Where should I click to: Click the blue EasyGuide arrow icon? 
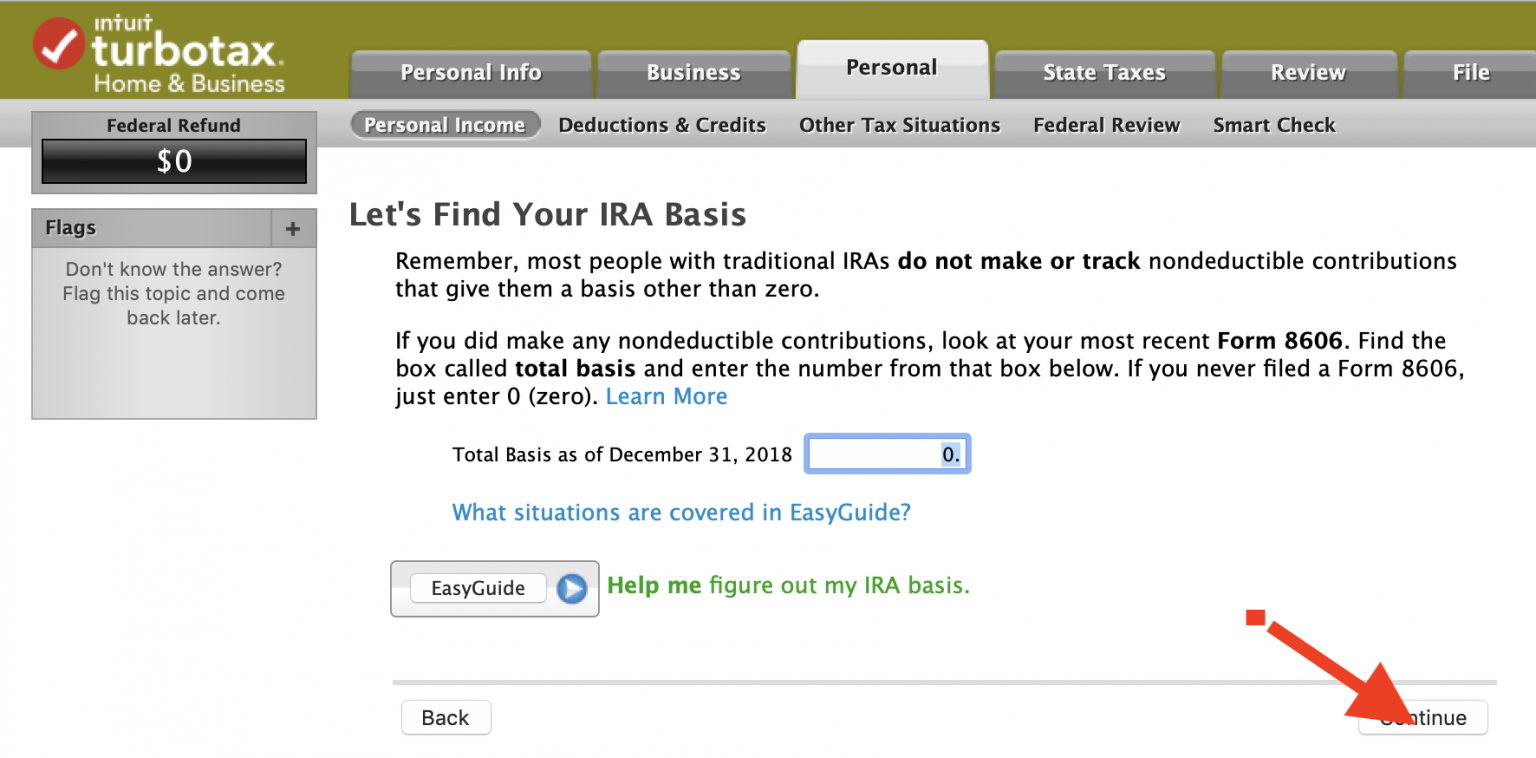[571, 588]
